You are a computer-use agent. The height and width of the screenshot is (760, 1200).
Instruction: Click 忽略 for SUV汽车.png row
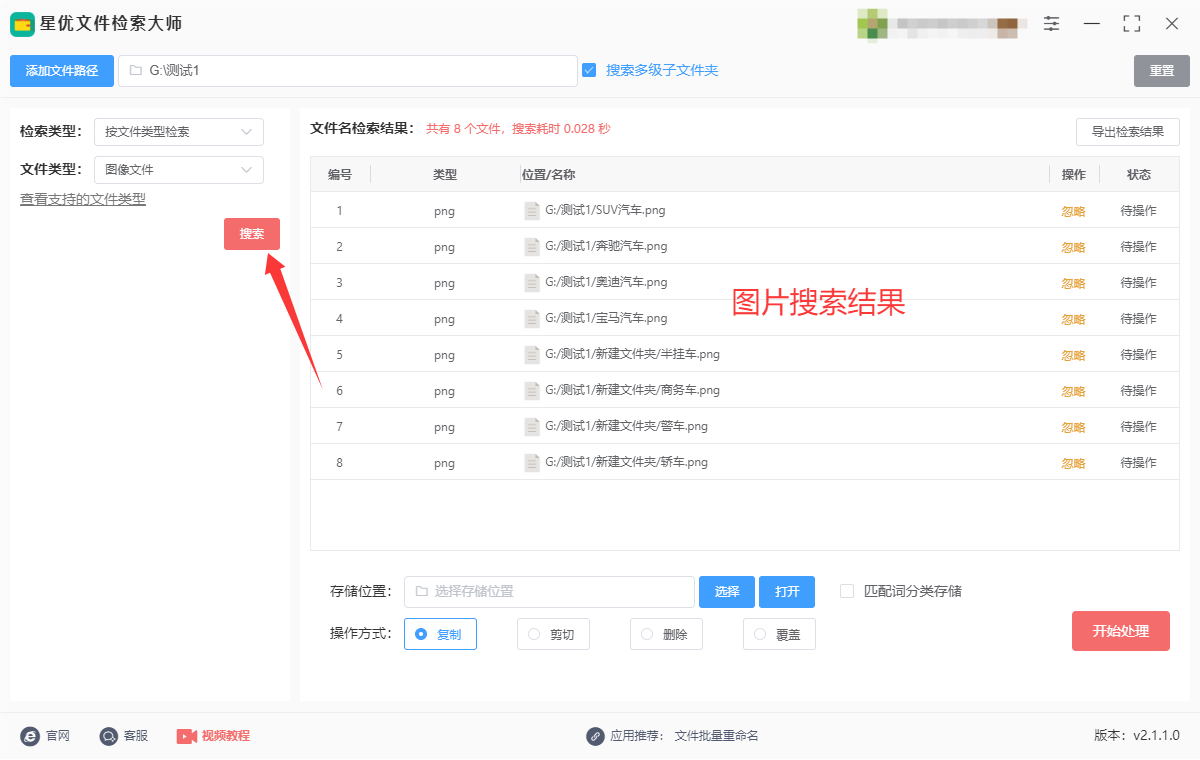(1073, 211)
